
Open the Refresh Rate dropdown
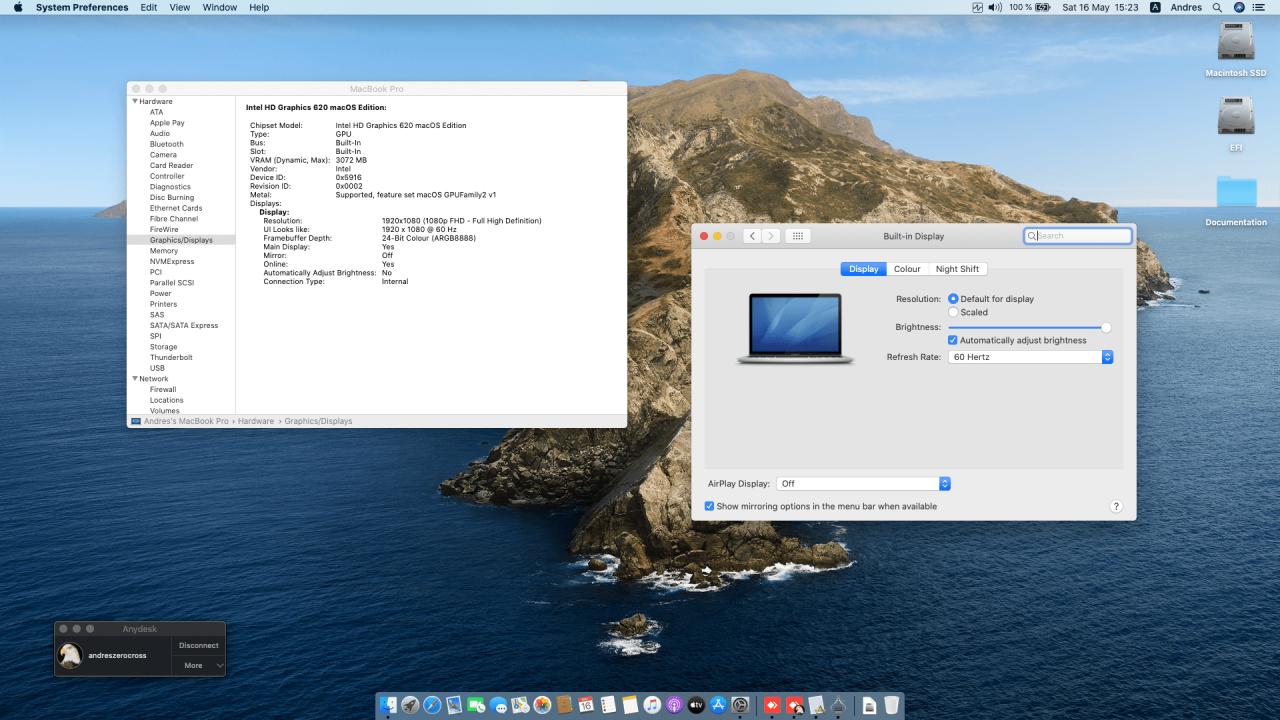pos(1030,357)
